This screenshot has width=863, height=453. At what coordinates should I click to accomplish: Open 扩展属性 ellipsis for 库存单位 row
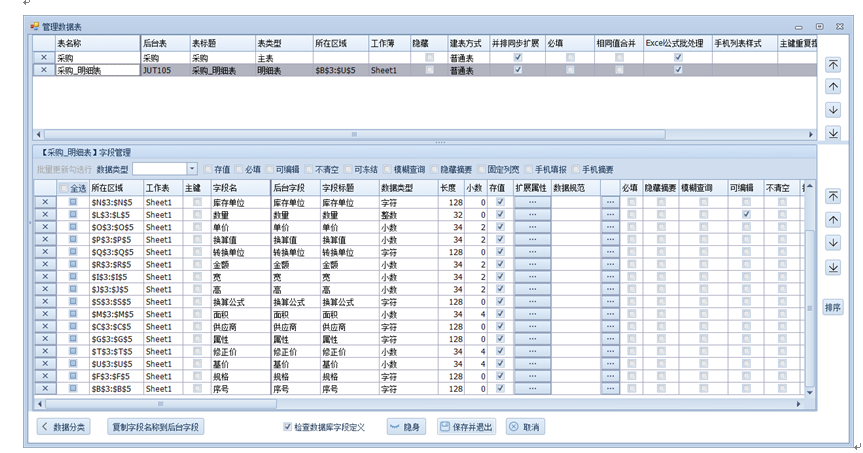531,202
